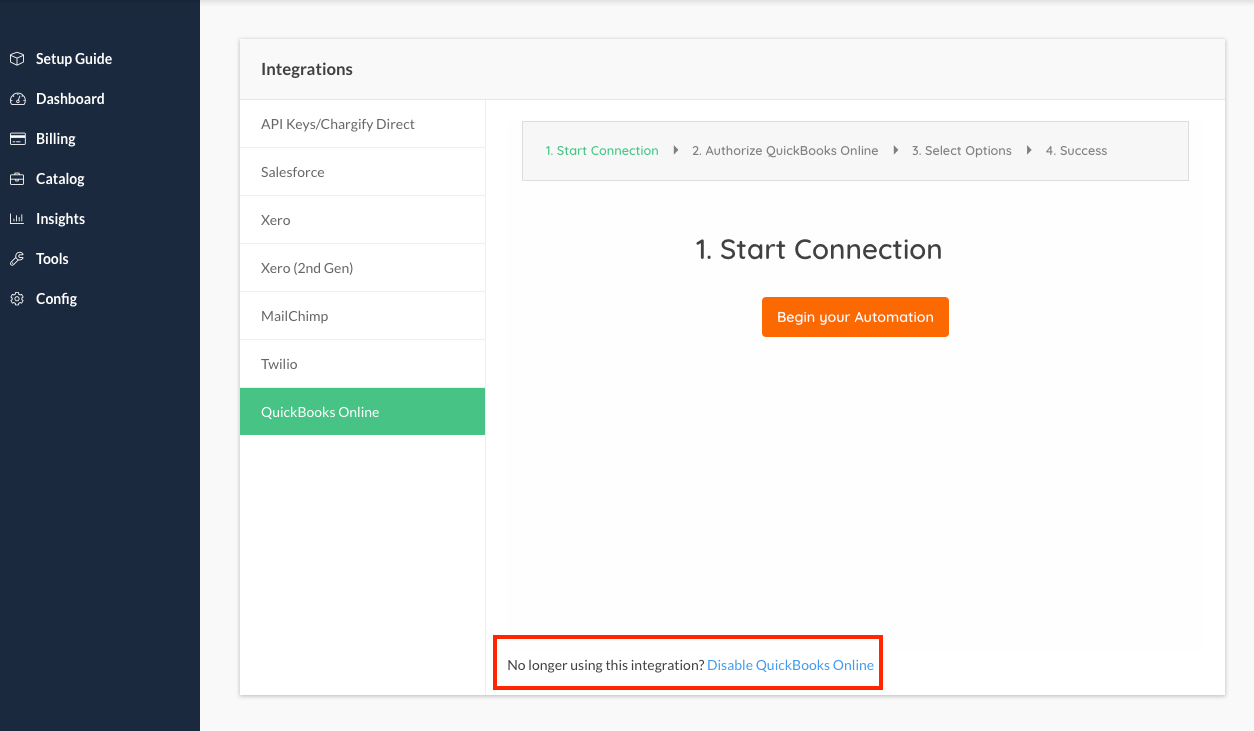This screenshot has width=1254, height=731.
Task: Click the Tools wrench icon
Action: pyautogui.click(x=17, y=259)
